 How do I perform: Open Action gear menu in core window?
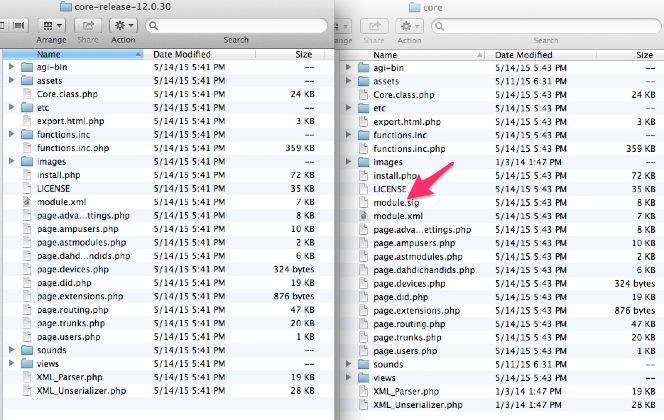(409, 26)
